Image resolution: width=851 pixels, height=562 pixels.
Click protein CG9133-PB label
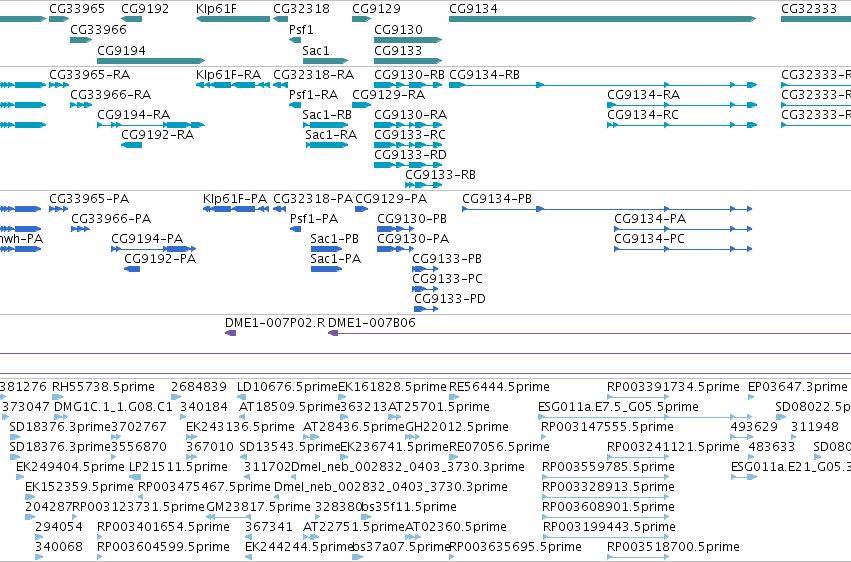tap(447, 259)
